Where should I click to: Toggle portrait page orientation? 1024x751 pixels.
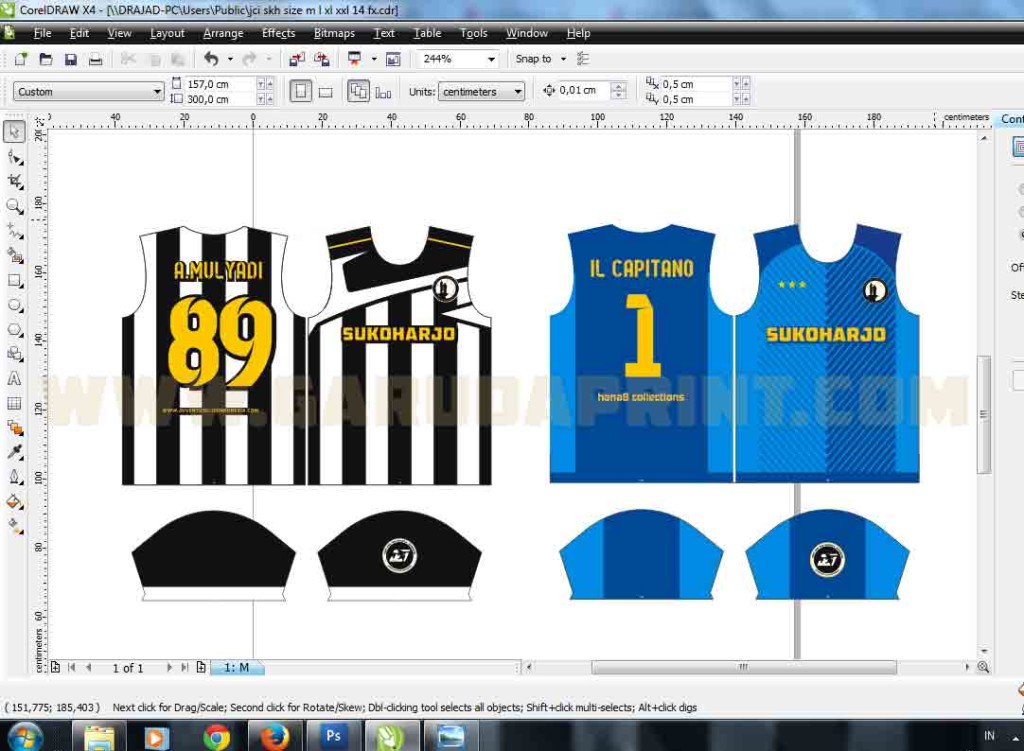(302, 90)
